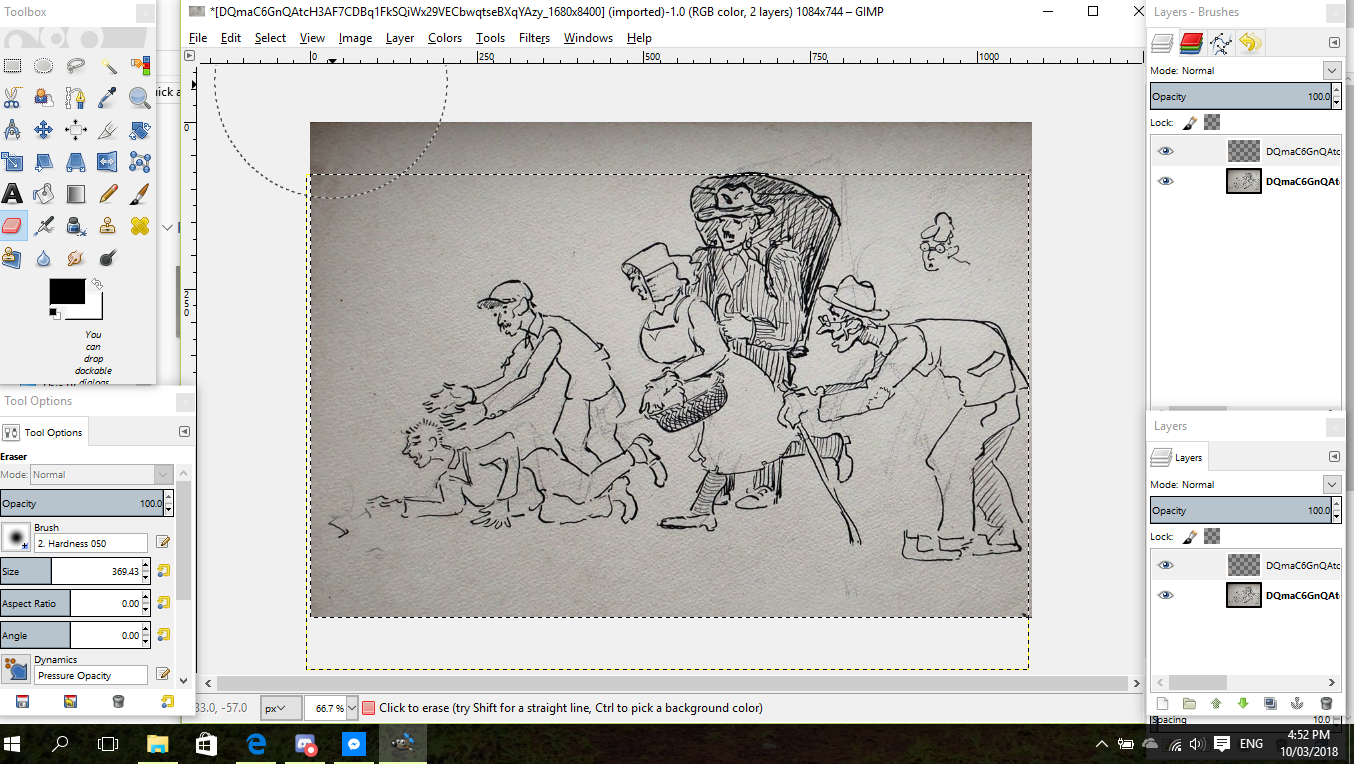1354x764 pixels.
Task: Toggle visibility of bold layer in upper panel
Action: point(1165,181)
